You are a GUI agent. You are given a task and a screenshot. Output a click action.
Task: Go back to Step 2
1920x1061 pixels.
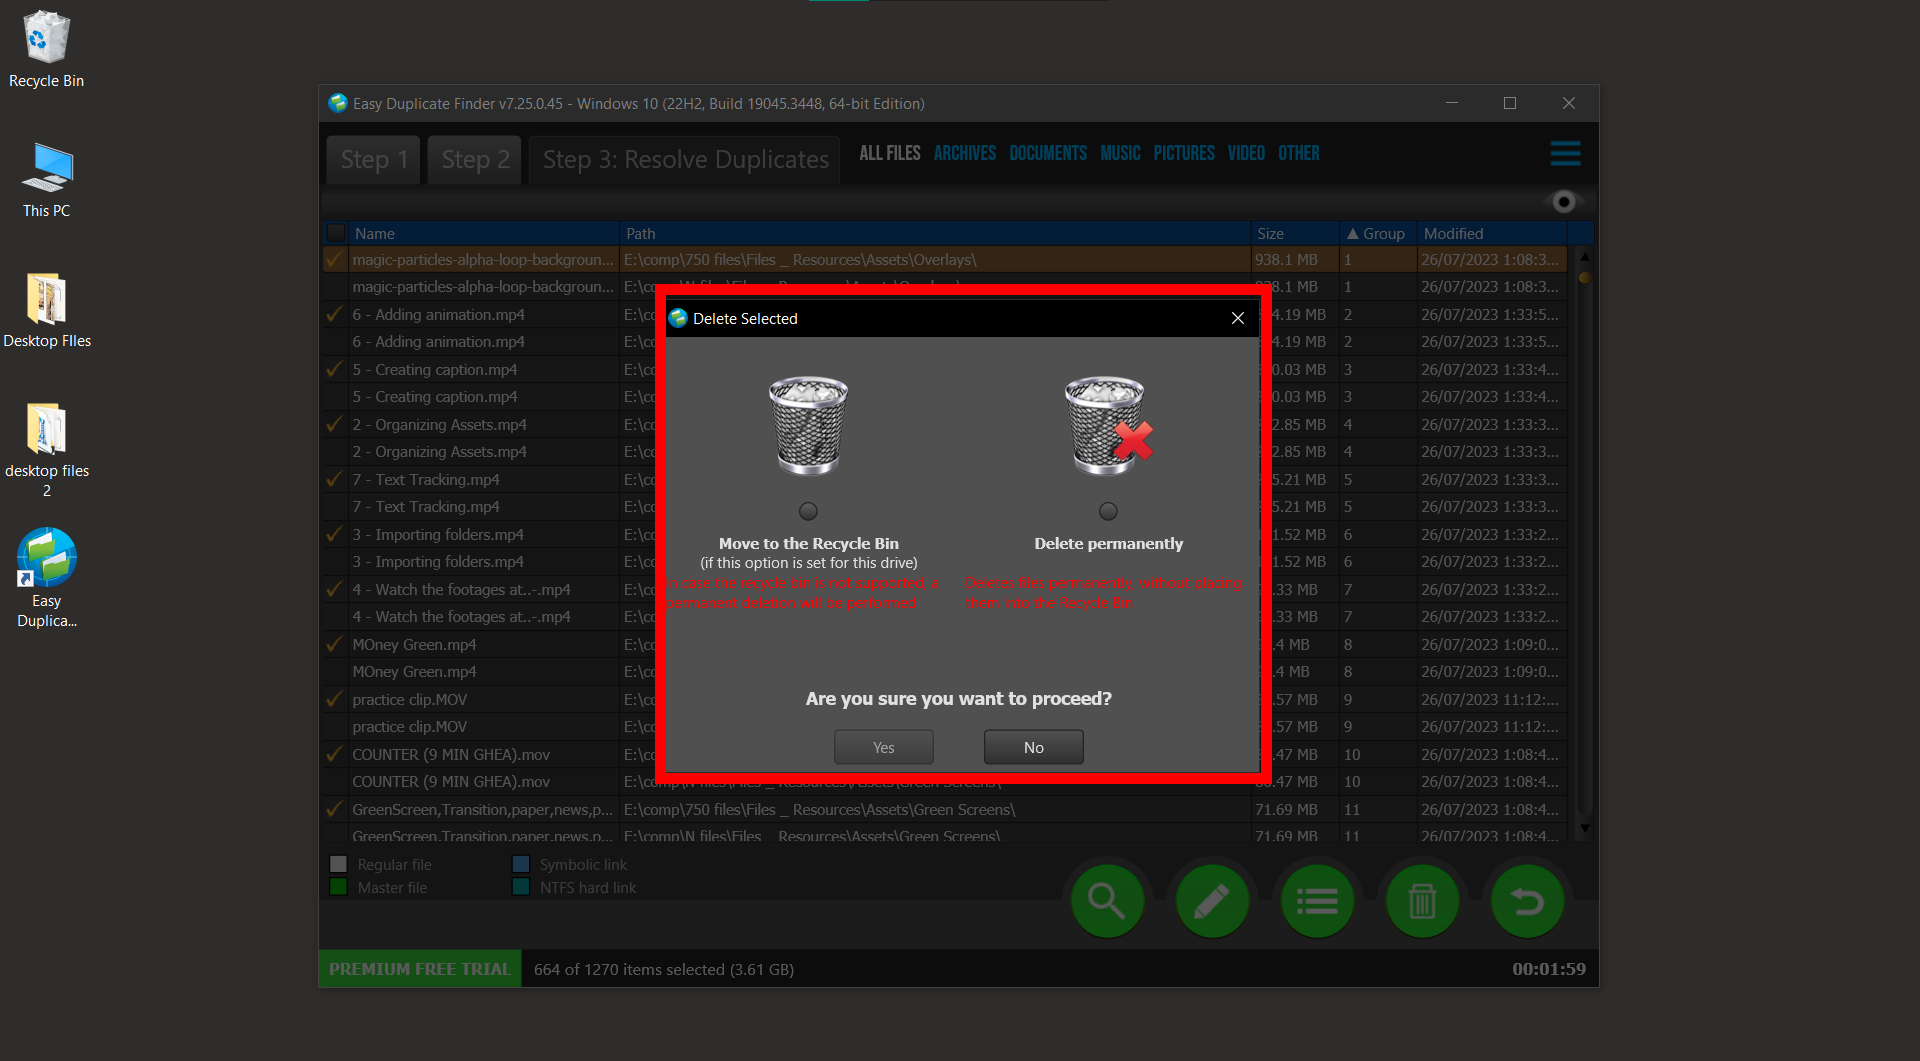tap(473, 159)
